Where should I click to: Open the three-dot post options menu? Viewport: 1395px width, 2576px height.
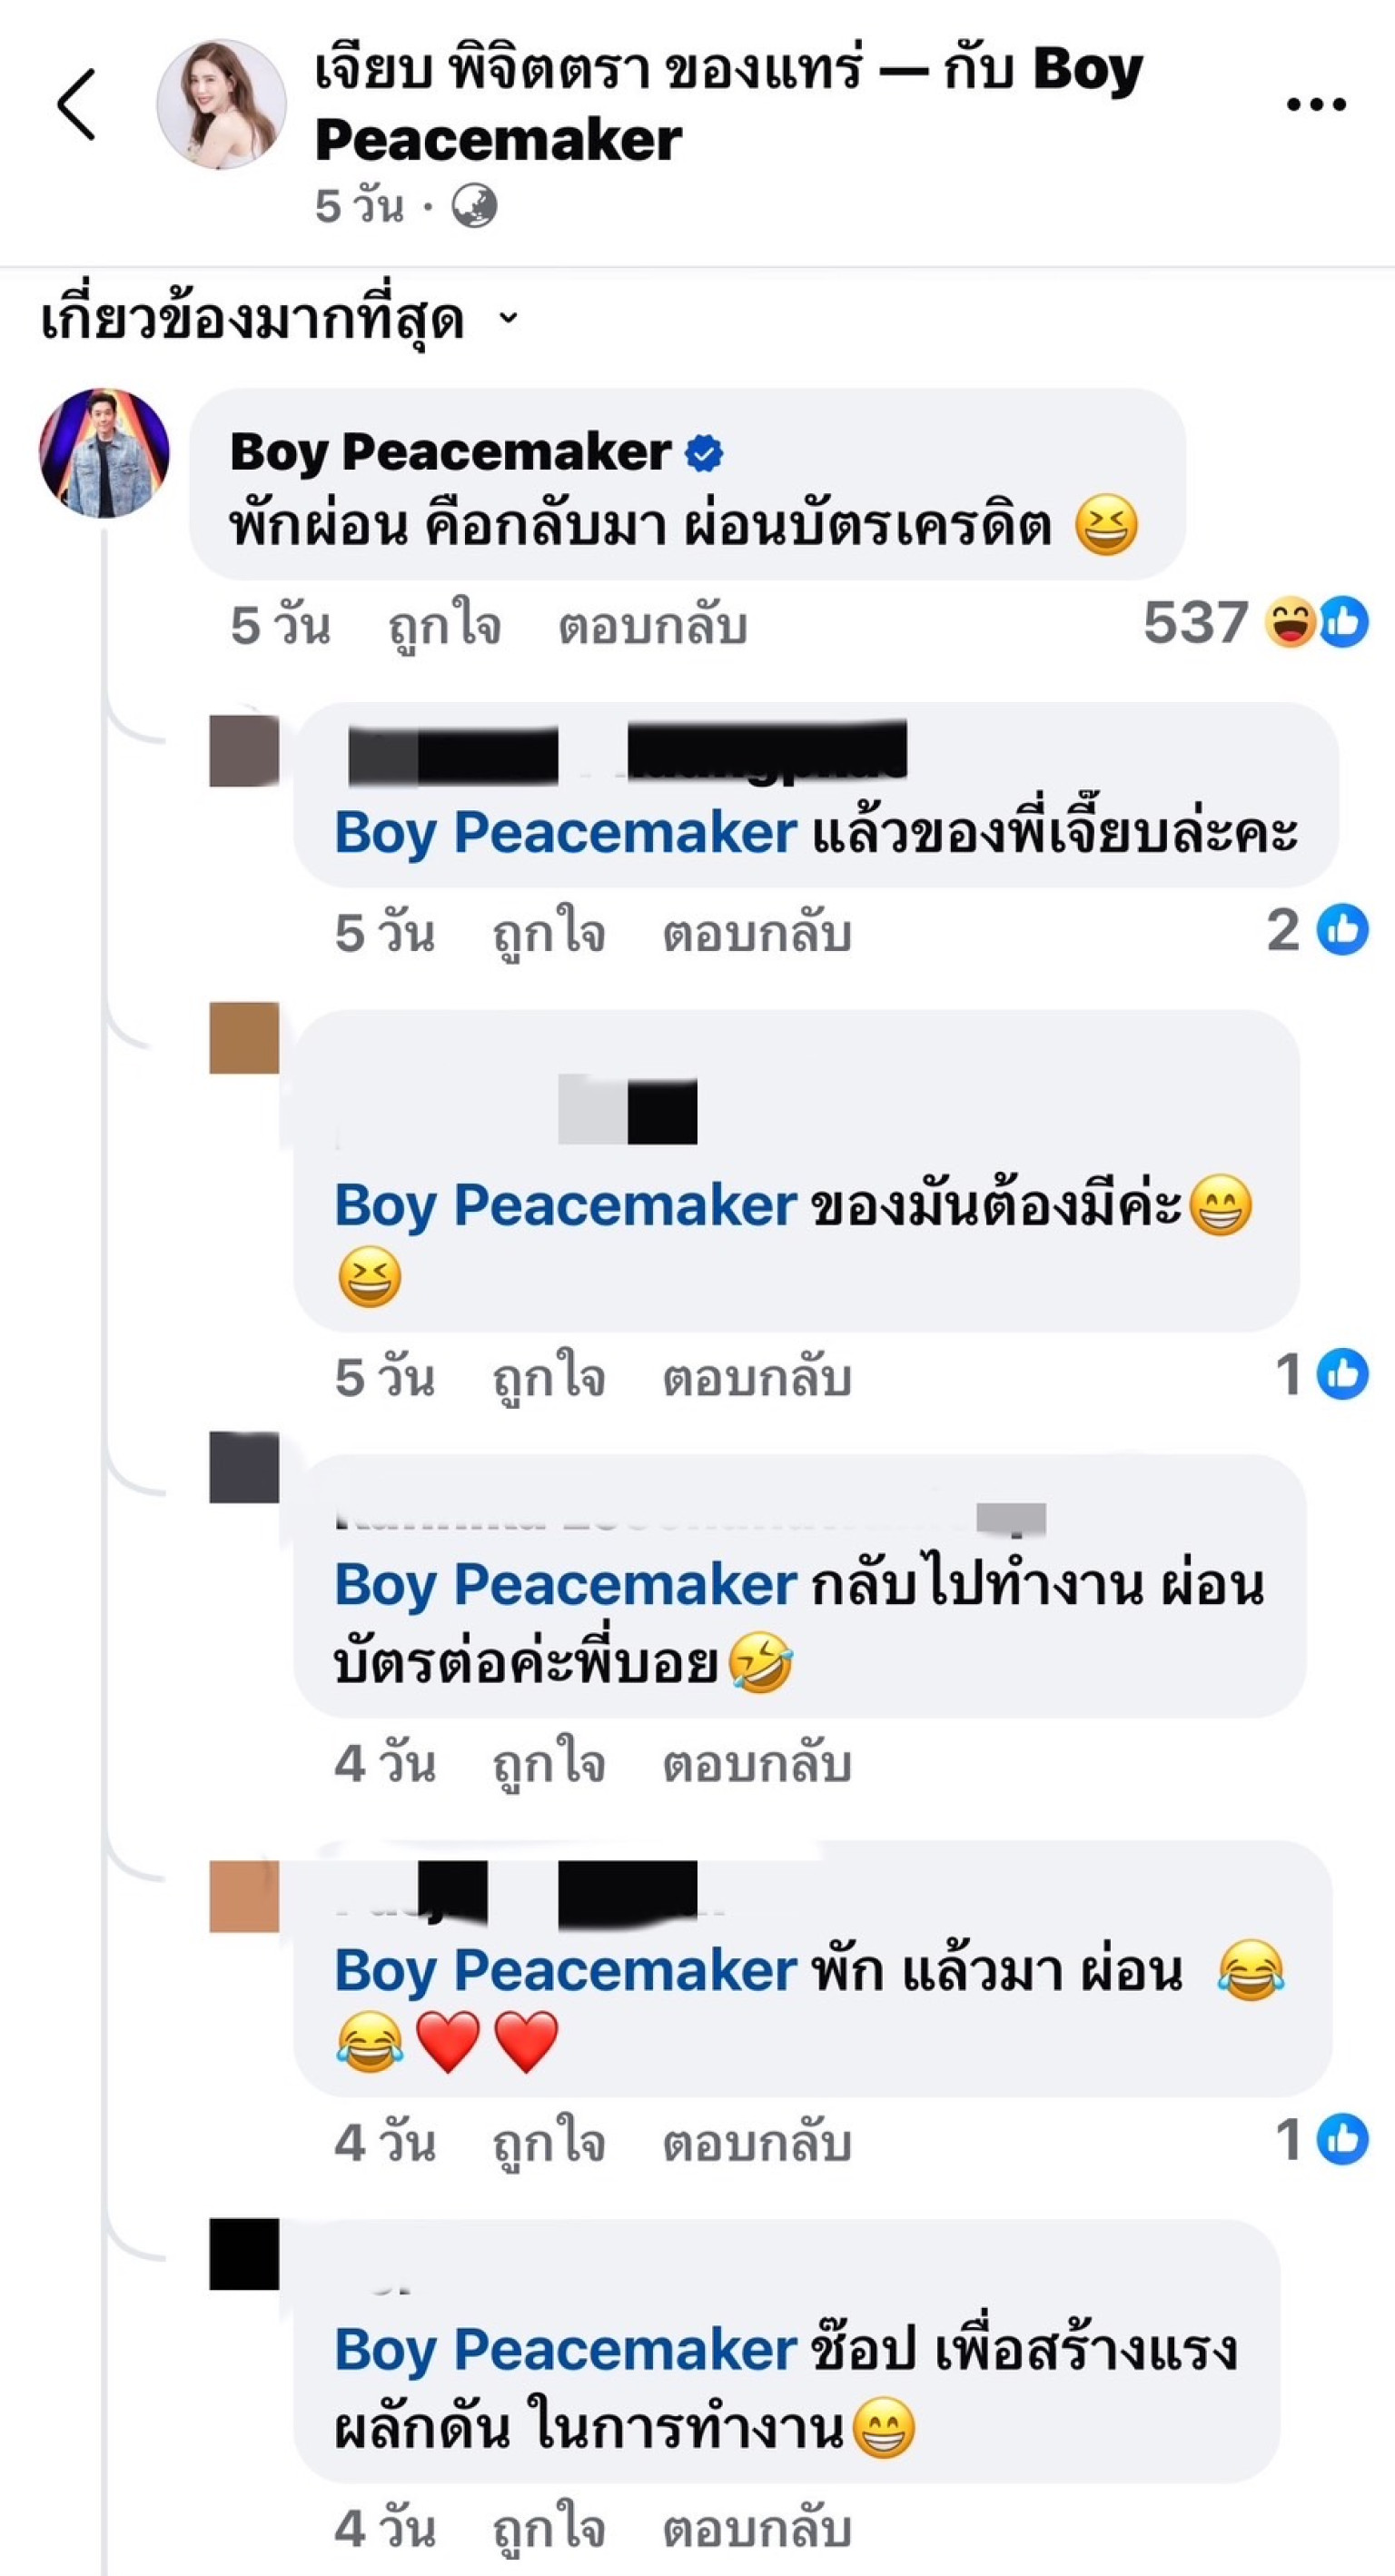pos(1316,104)
